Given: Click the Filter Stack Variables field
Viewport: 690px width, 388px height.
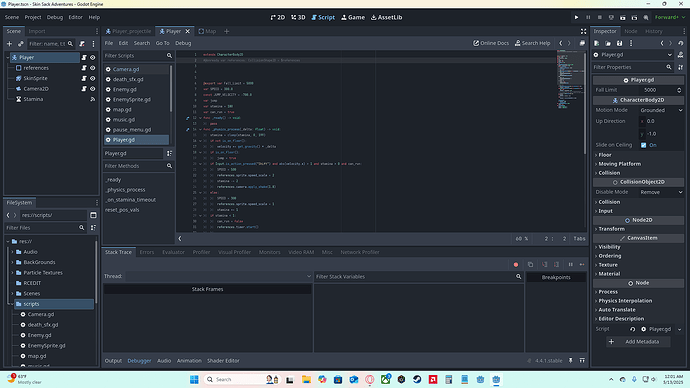Looking at the screenshot, I should tap(418, 276).
